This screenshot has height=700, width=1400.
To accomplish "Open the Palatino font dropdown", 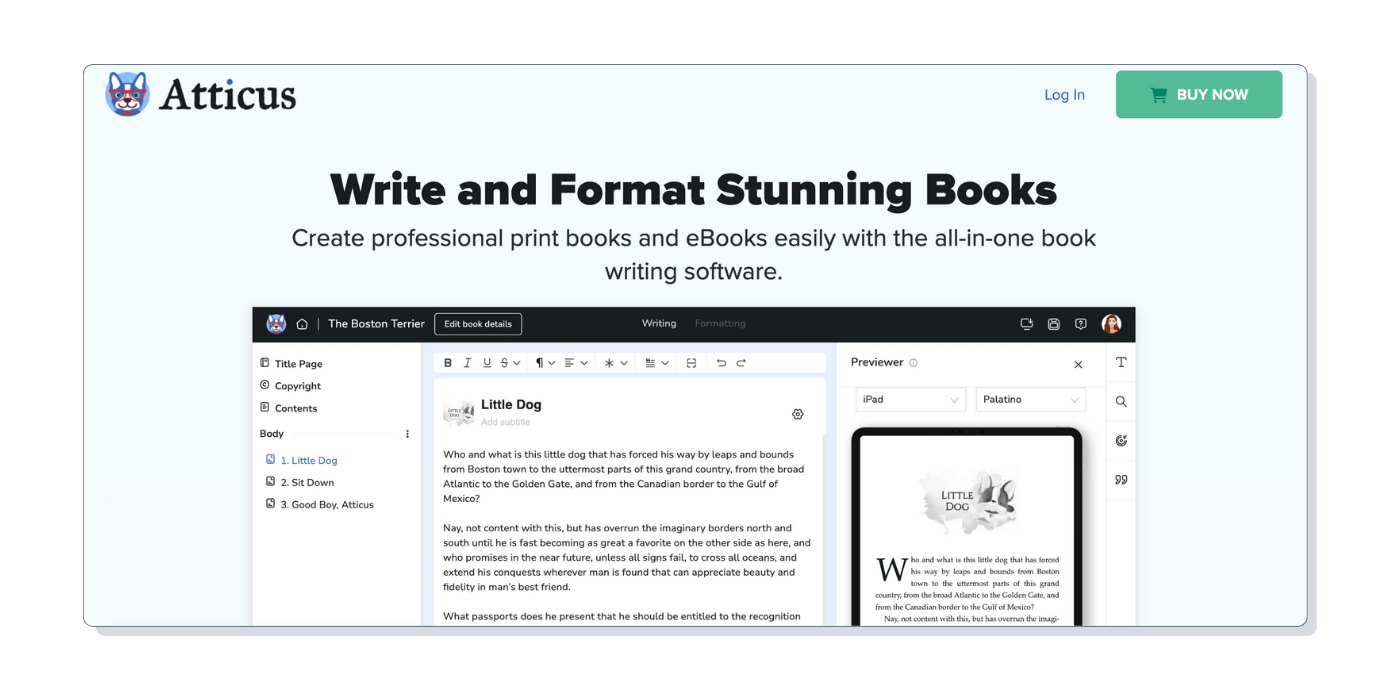I will click(x=1030, y=400).
